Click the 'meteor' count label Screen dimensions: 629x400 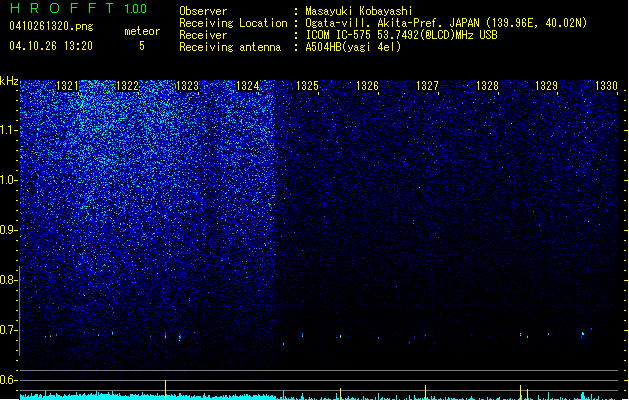142,31
